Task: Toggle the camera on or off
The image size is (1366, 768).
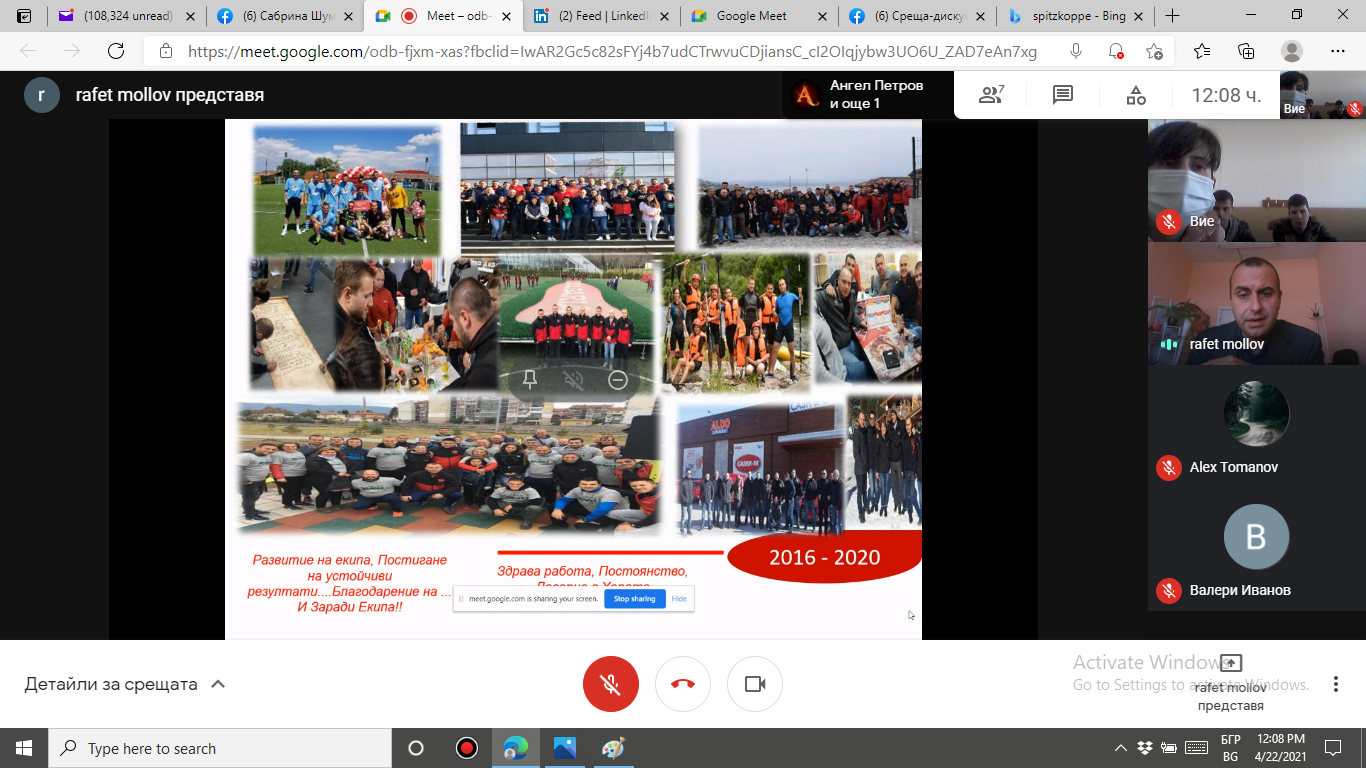Action: (755, 684)
